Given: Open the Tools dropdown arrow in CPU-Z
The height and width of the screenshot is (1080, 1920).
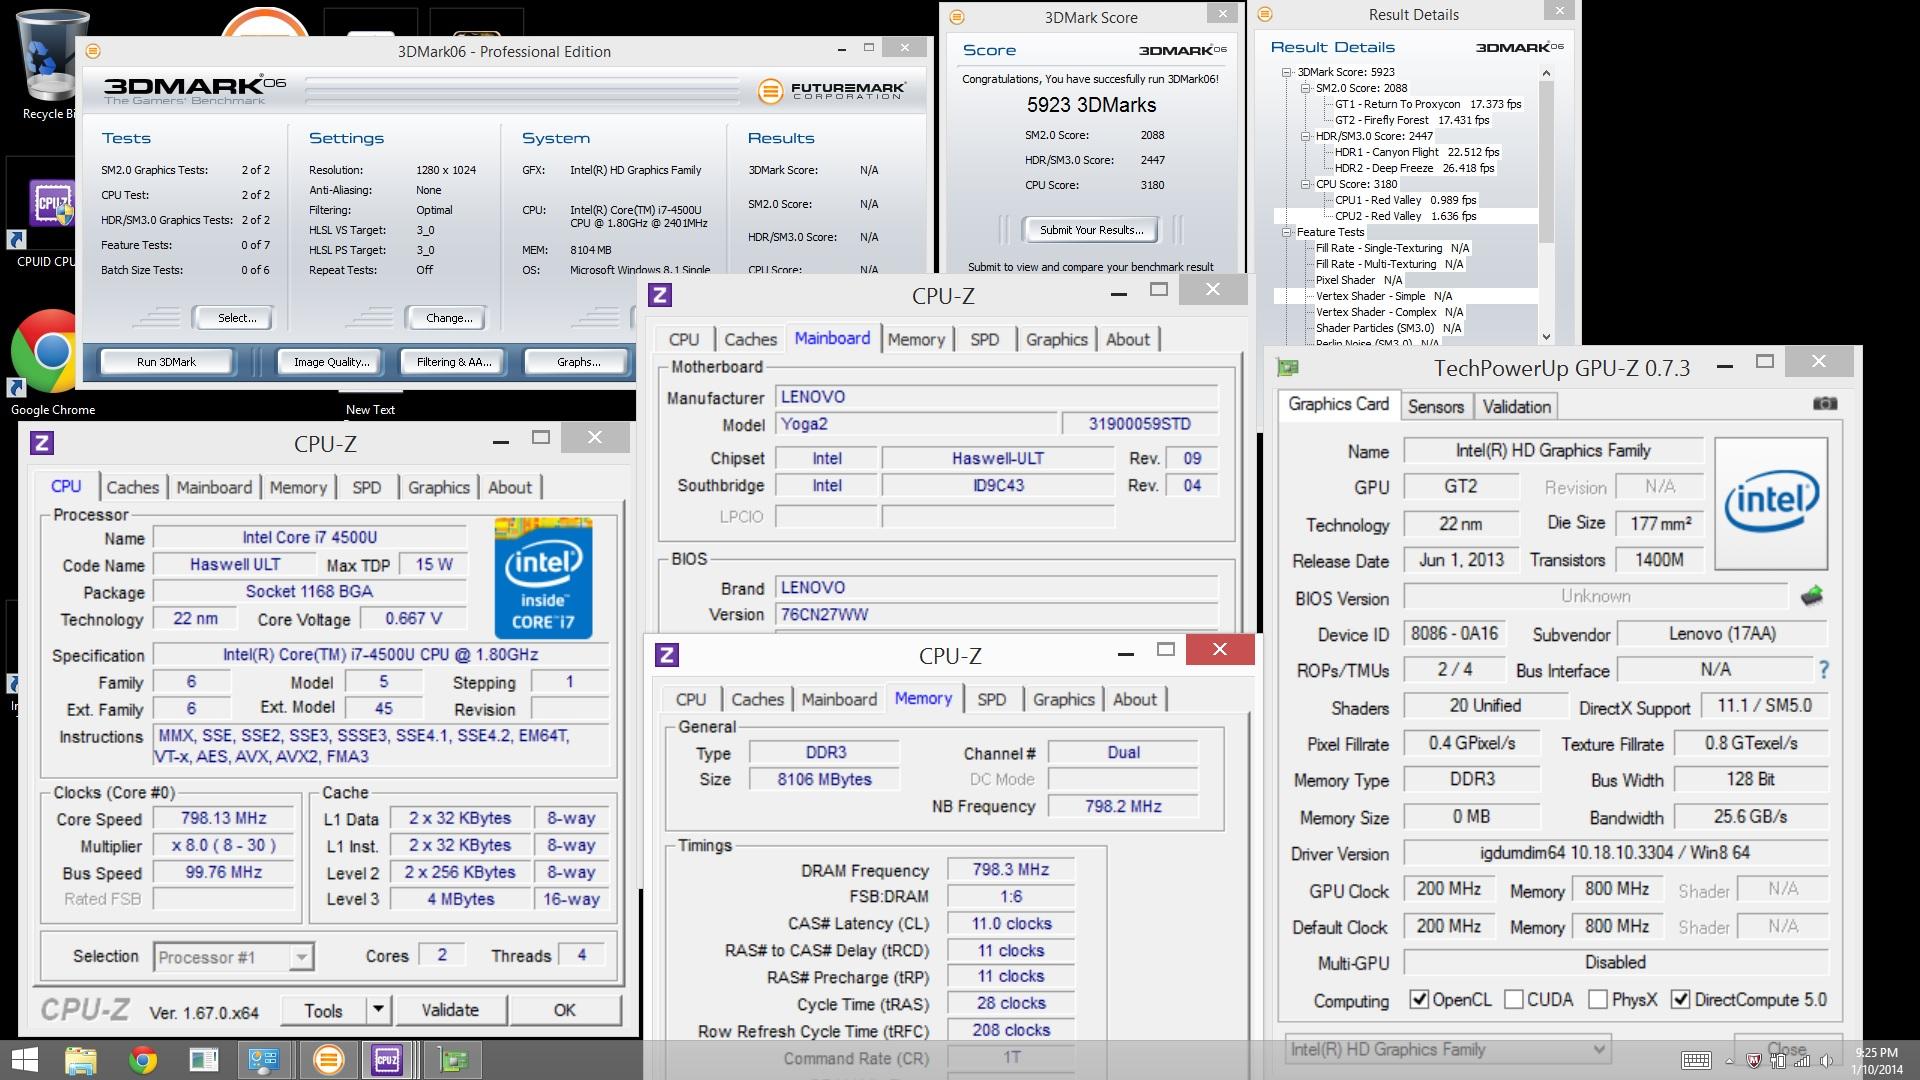Looking at the screenshot, I should click(x=378, y=1010).
